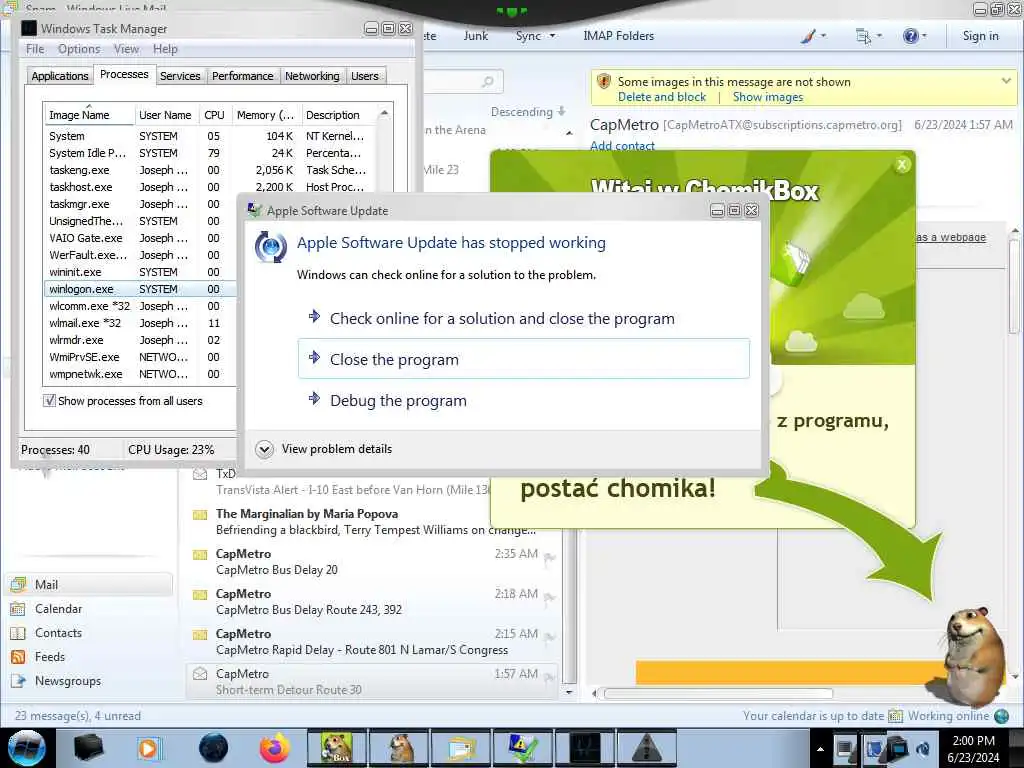Show hidden system tray icons

(x=820, y=749)
